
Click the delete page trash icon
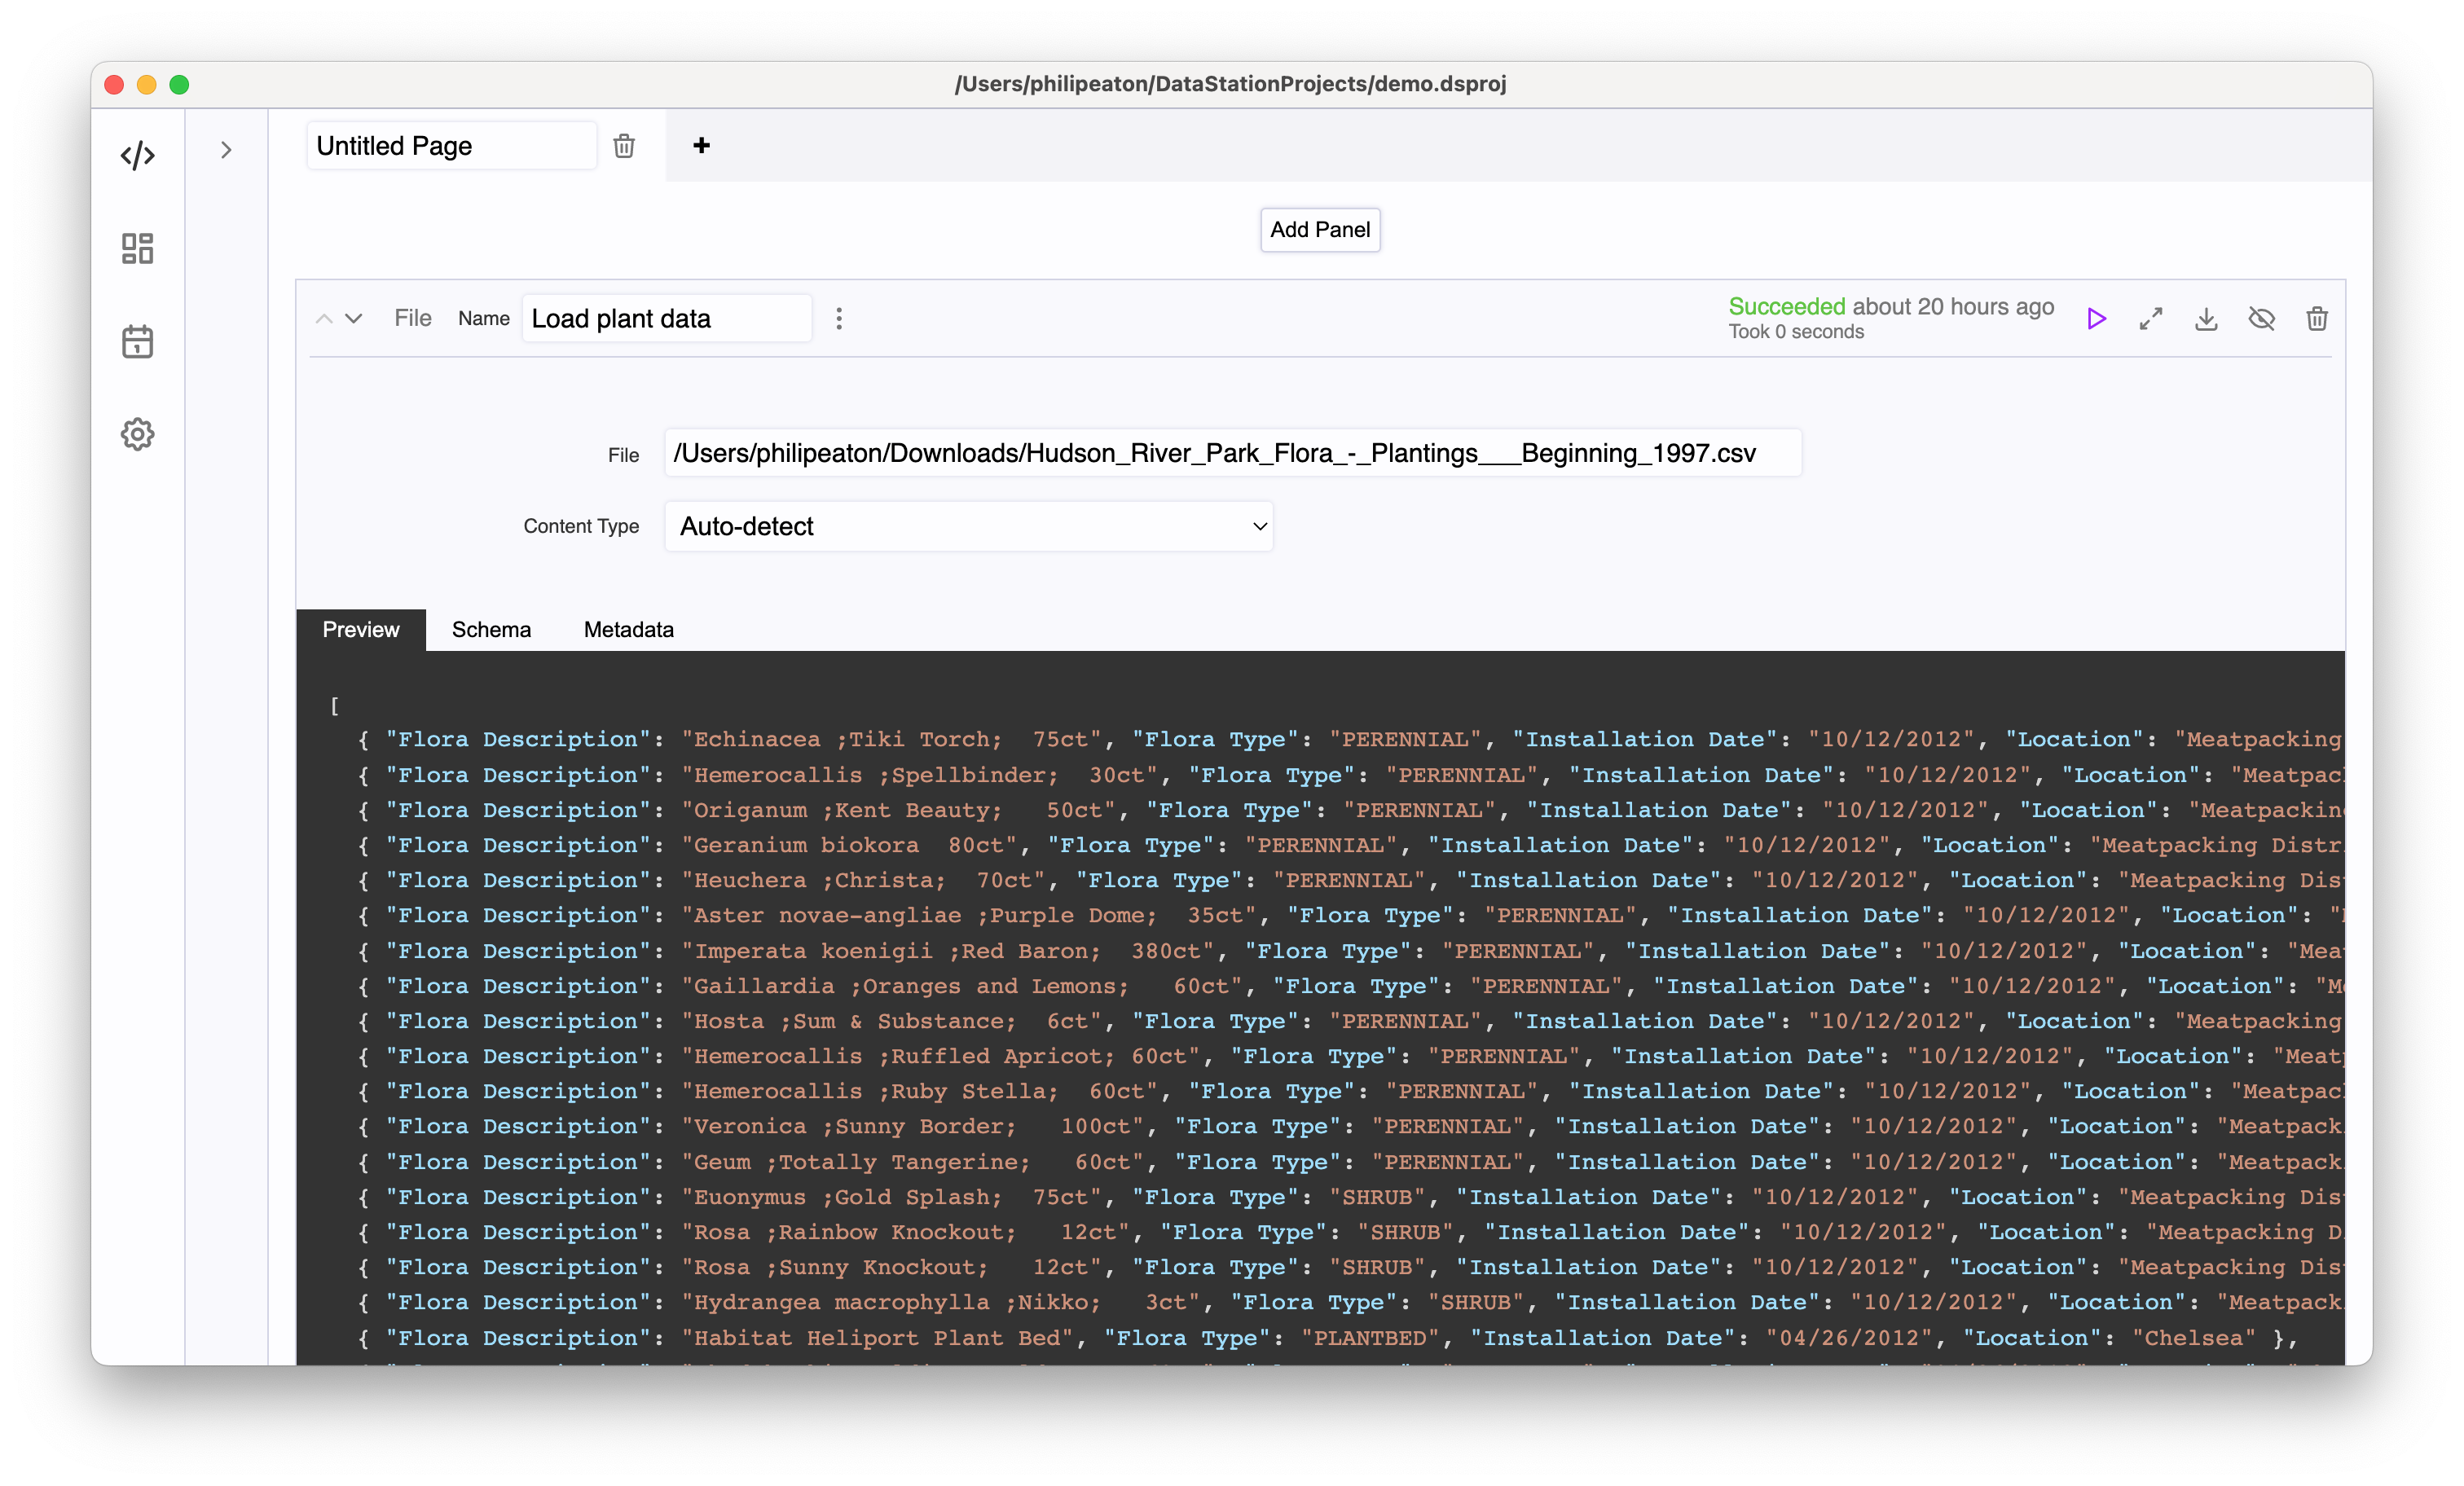pyautogui.click(x=625, y=146)
